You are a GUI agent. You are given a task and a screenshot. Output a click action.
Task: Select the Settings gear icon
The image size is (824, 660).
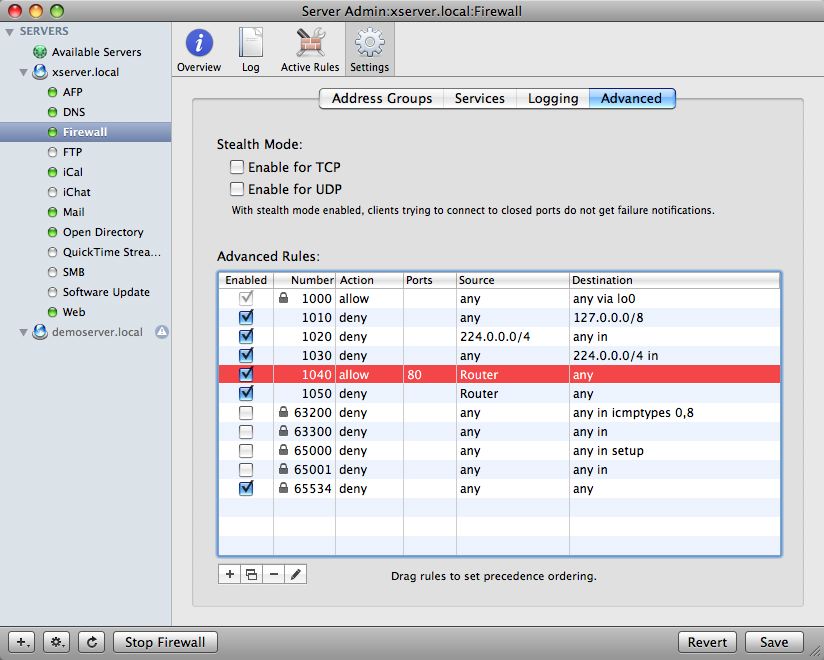coord(369,43)
